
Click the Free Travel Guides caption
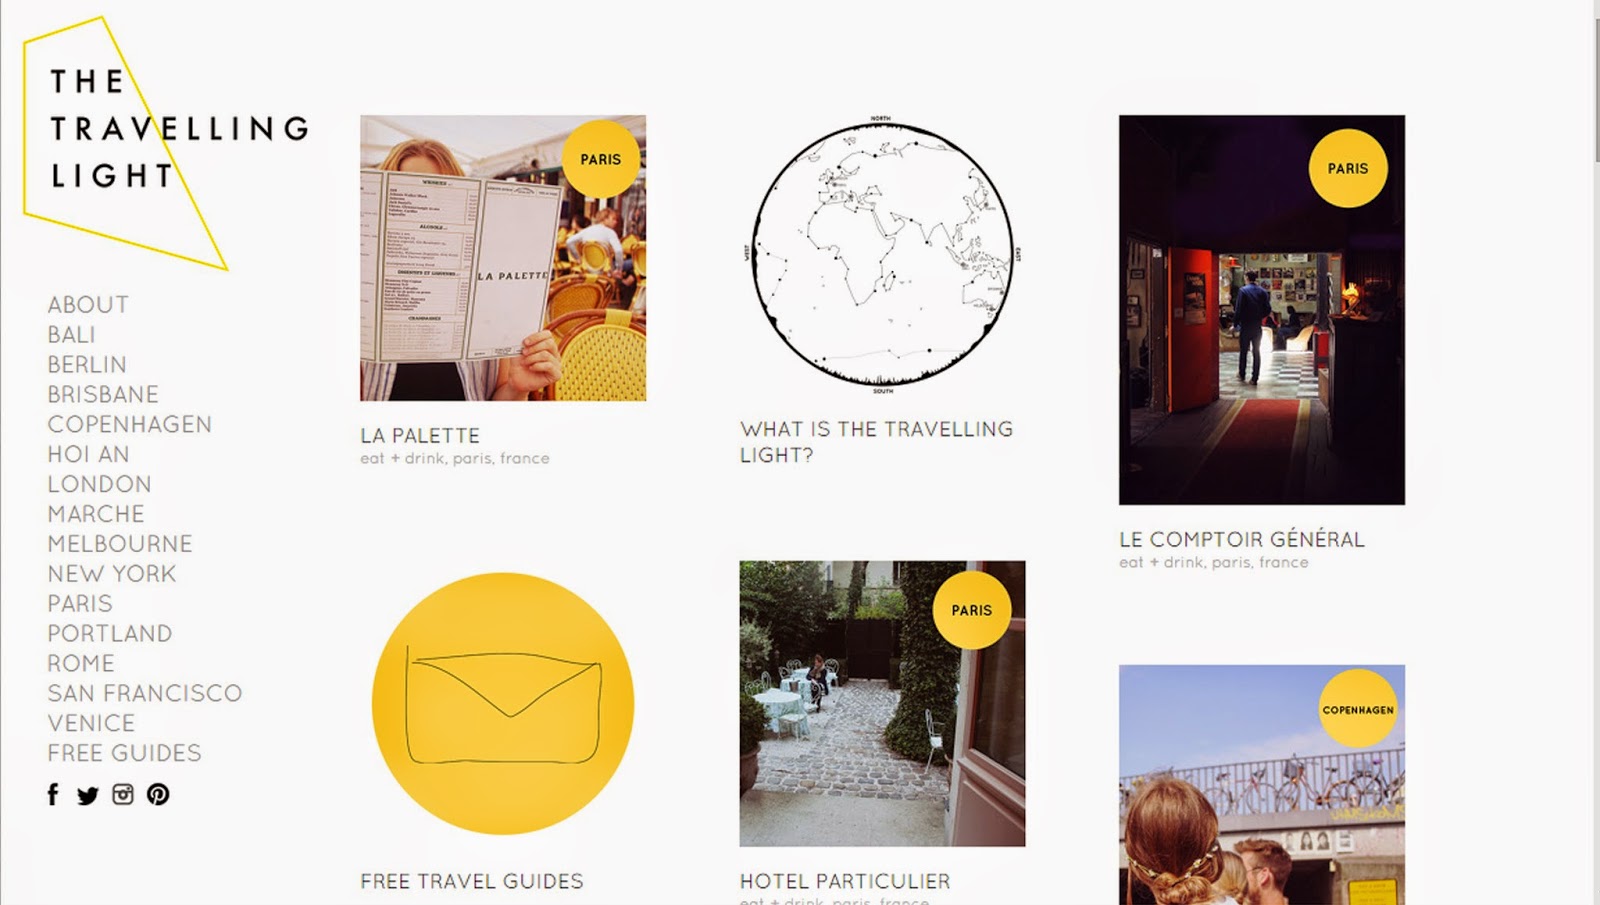click(472, 882)
